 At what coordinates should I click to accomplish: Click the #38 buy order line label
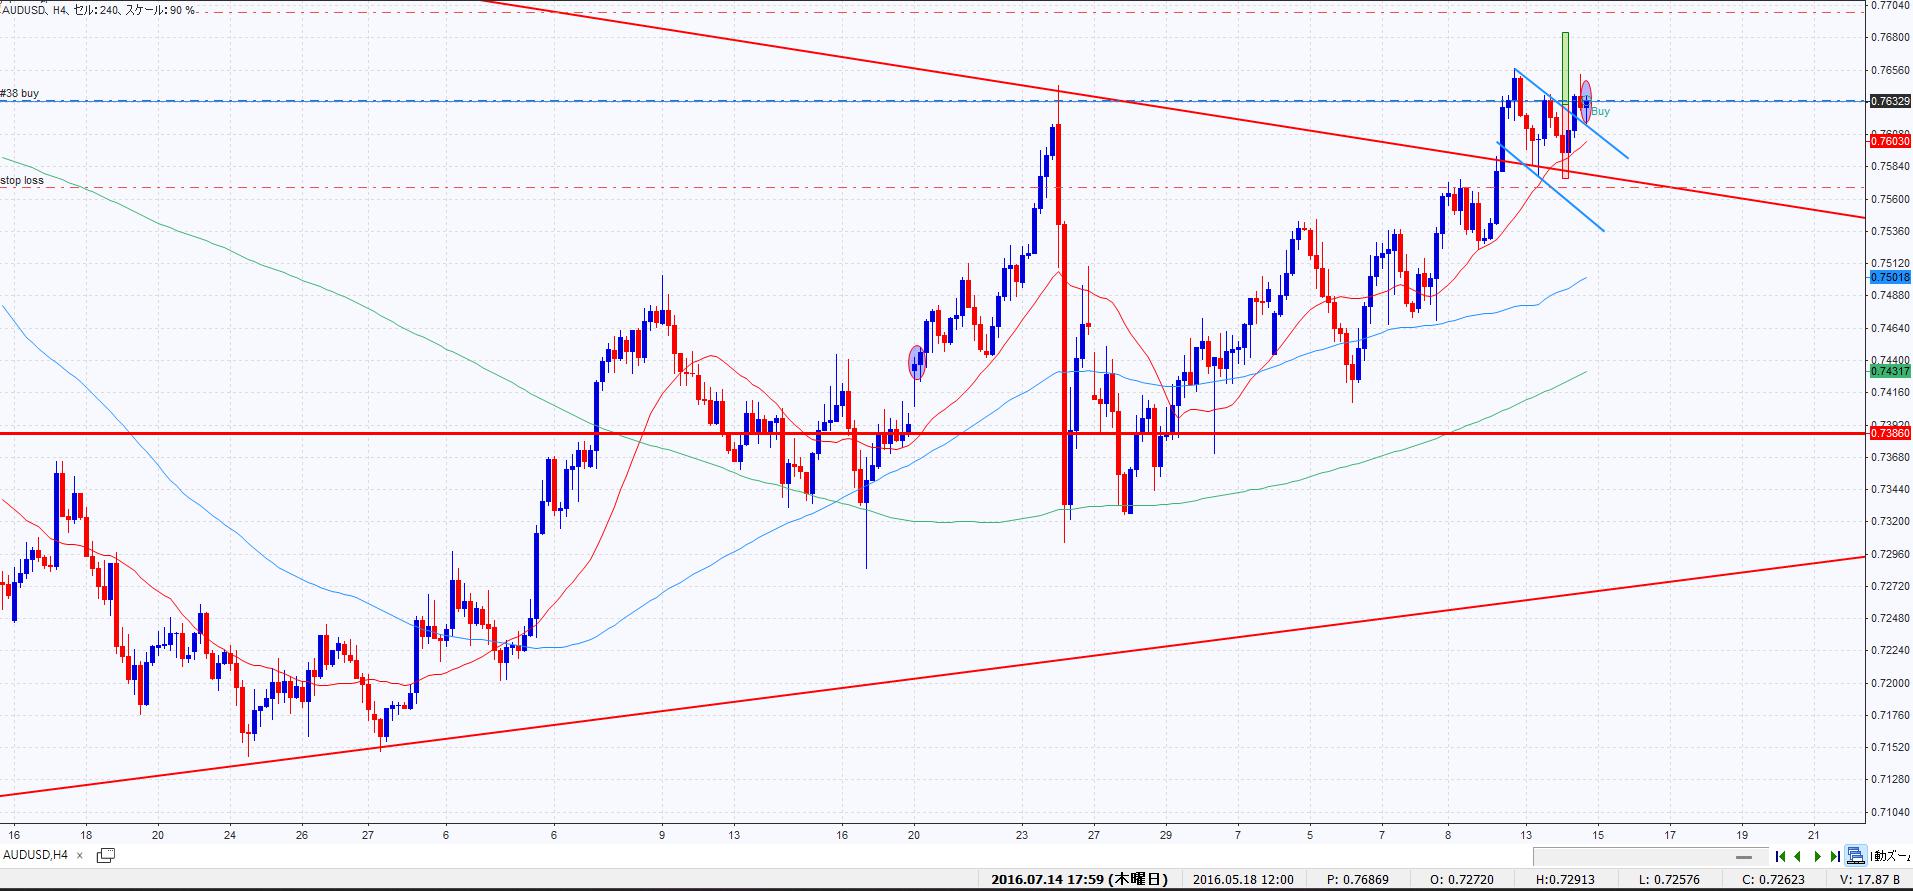(x=20, y=93)
